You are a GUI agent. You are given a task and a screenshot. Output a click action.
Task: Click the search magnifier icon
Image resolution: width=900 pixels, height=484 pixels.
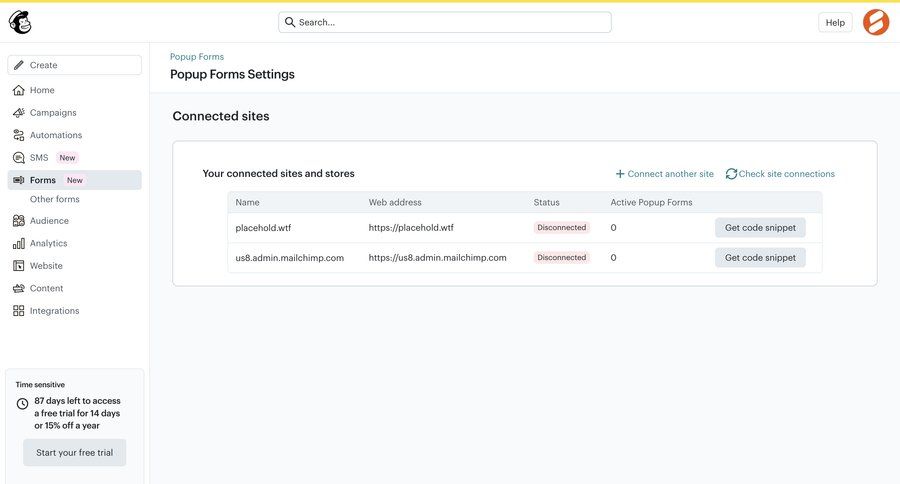290,22
